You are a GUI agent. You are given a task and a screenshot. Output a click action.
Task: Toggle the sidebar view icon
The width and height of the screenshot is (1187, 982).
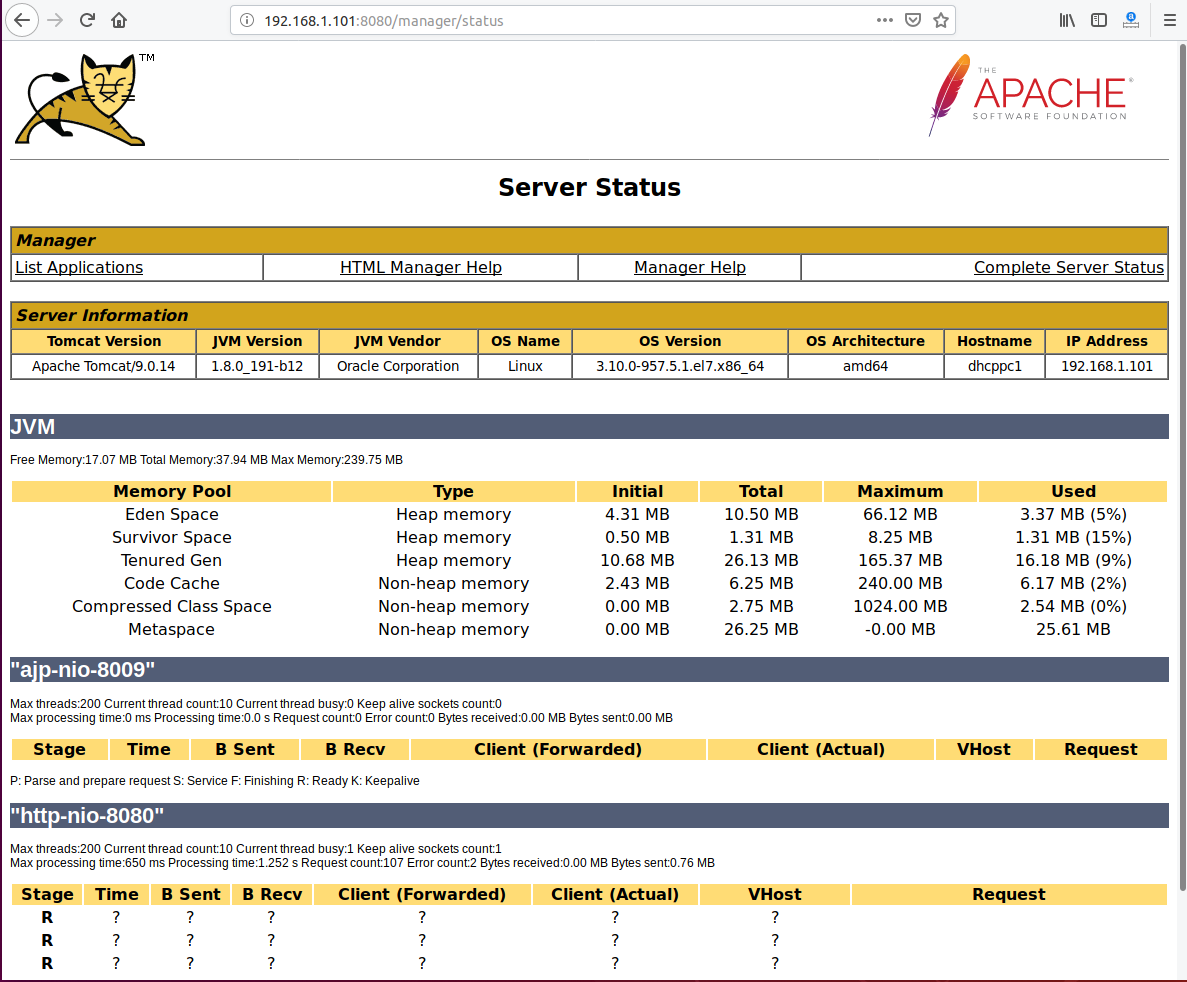(x=1099, y=20)
